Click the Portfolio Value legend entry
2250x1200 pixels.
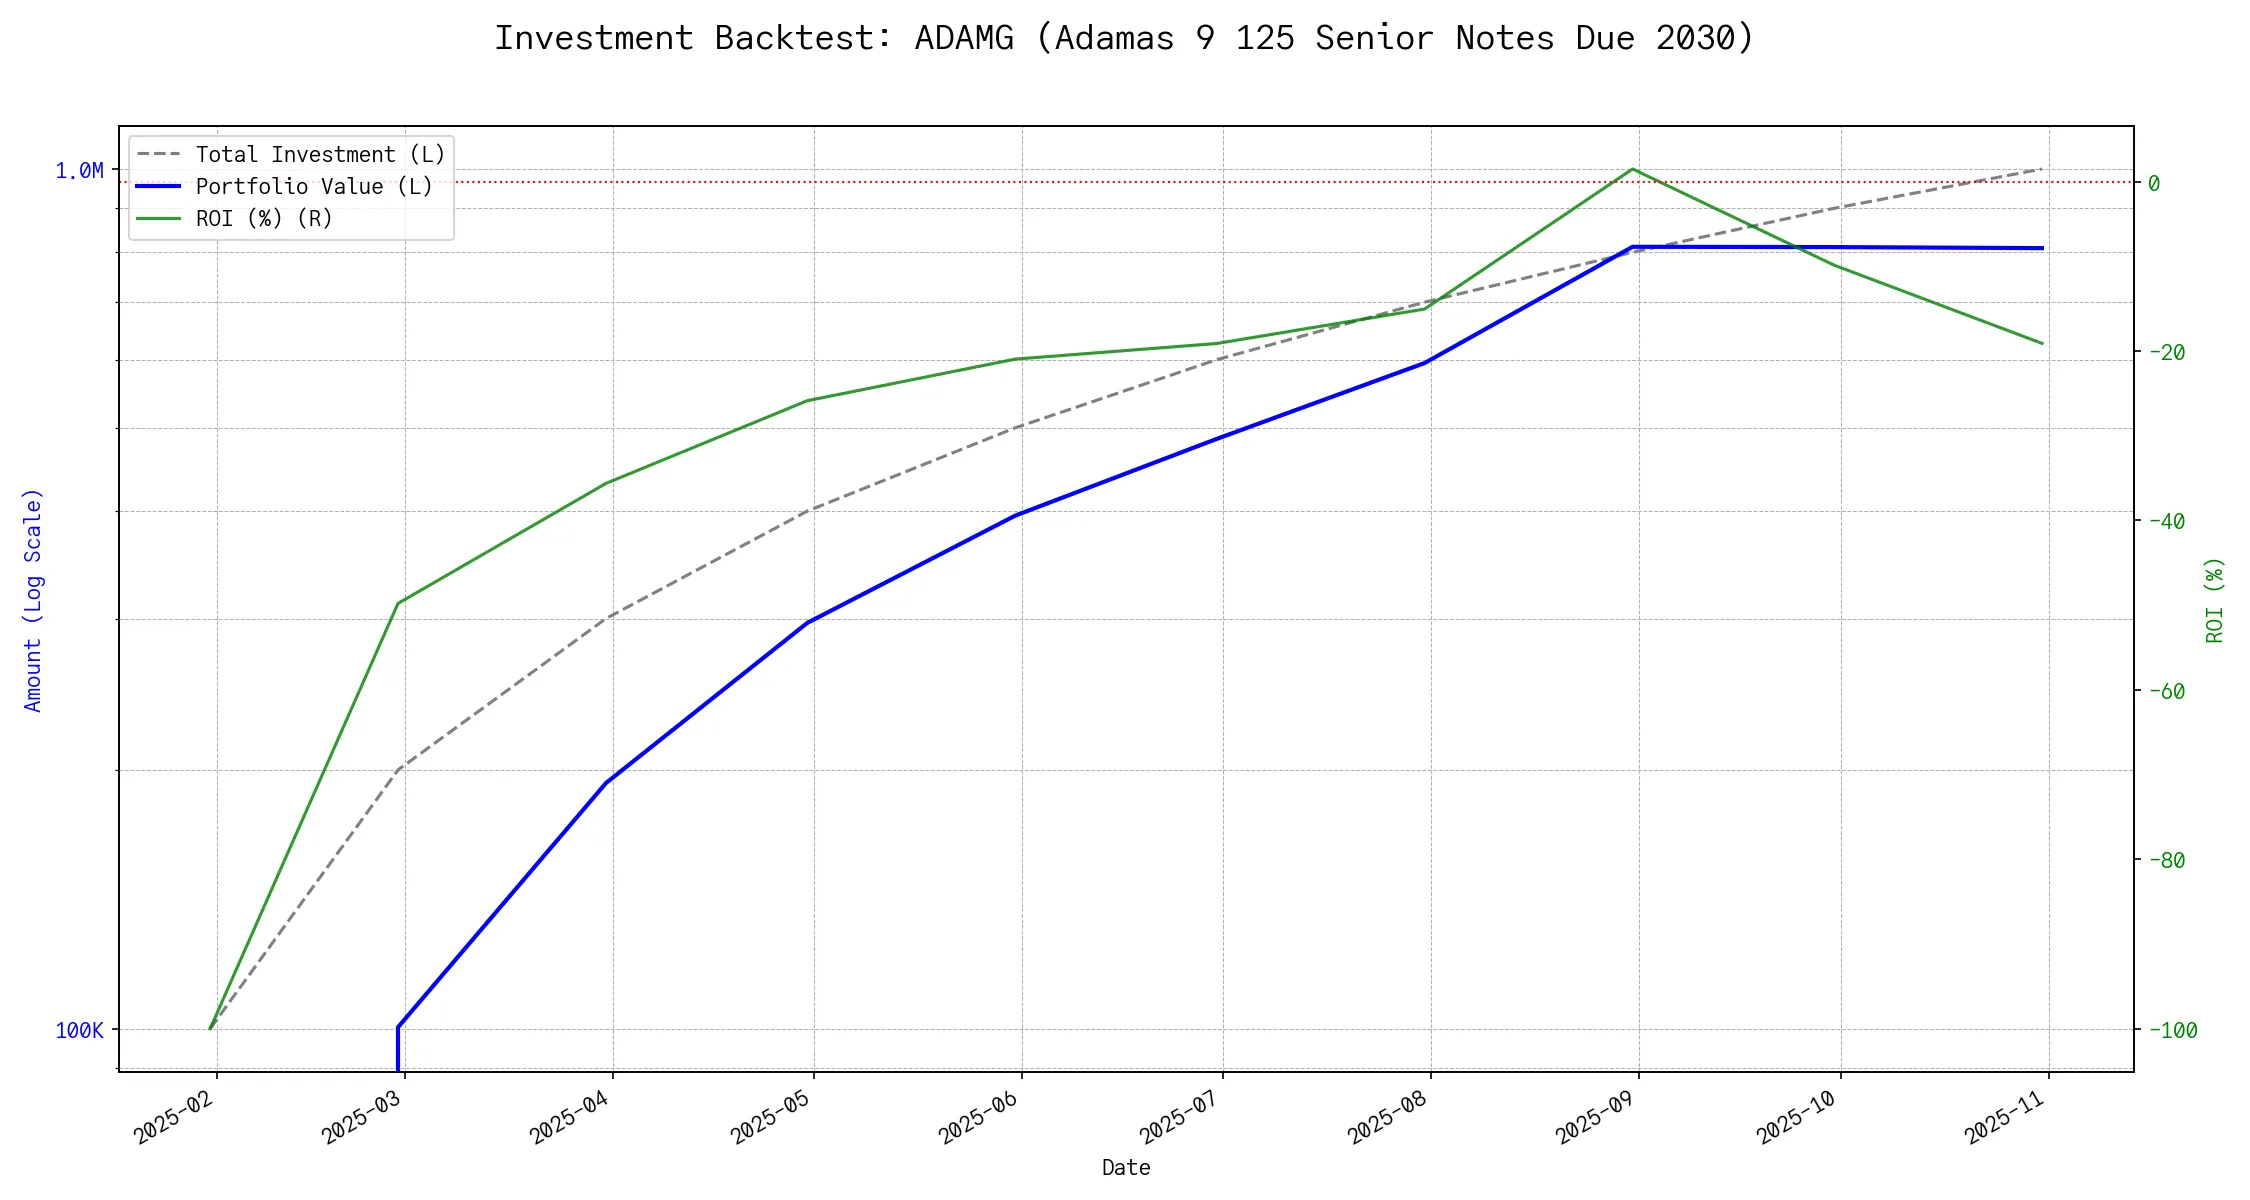[314, 187]
